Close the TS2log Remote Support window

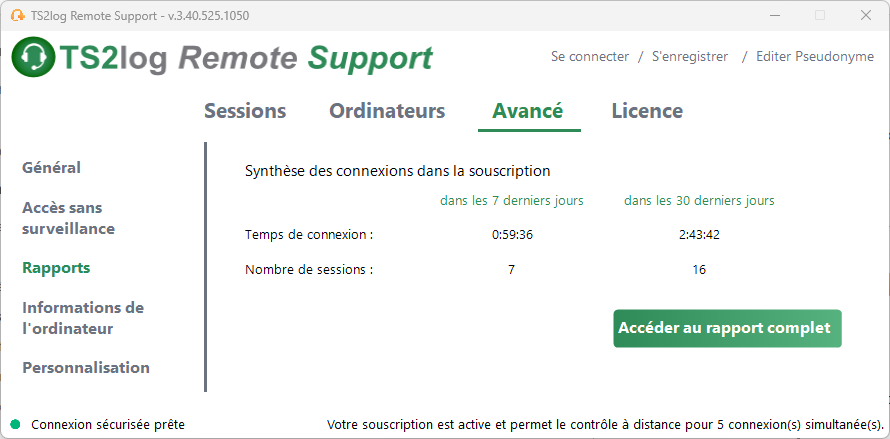tap(866, 16)
